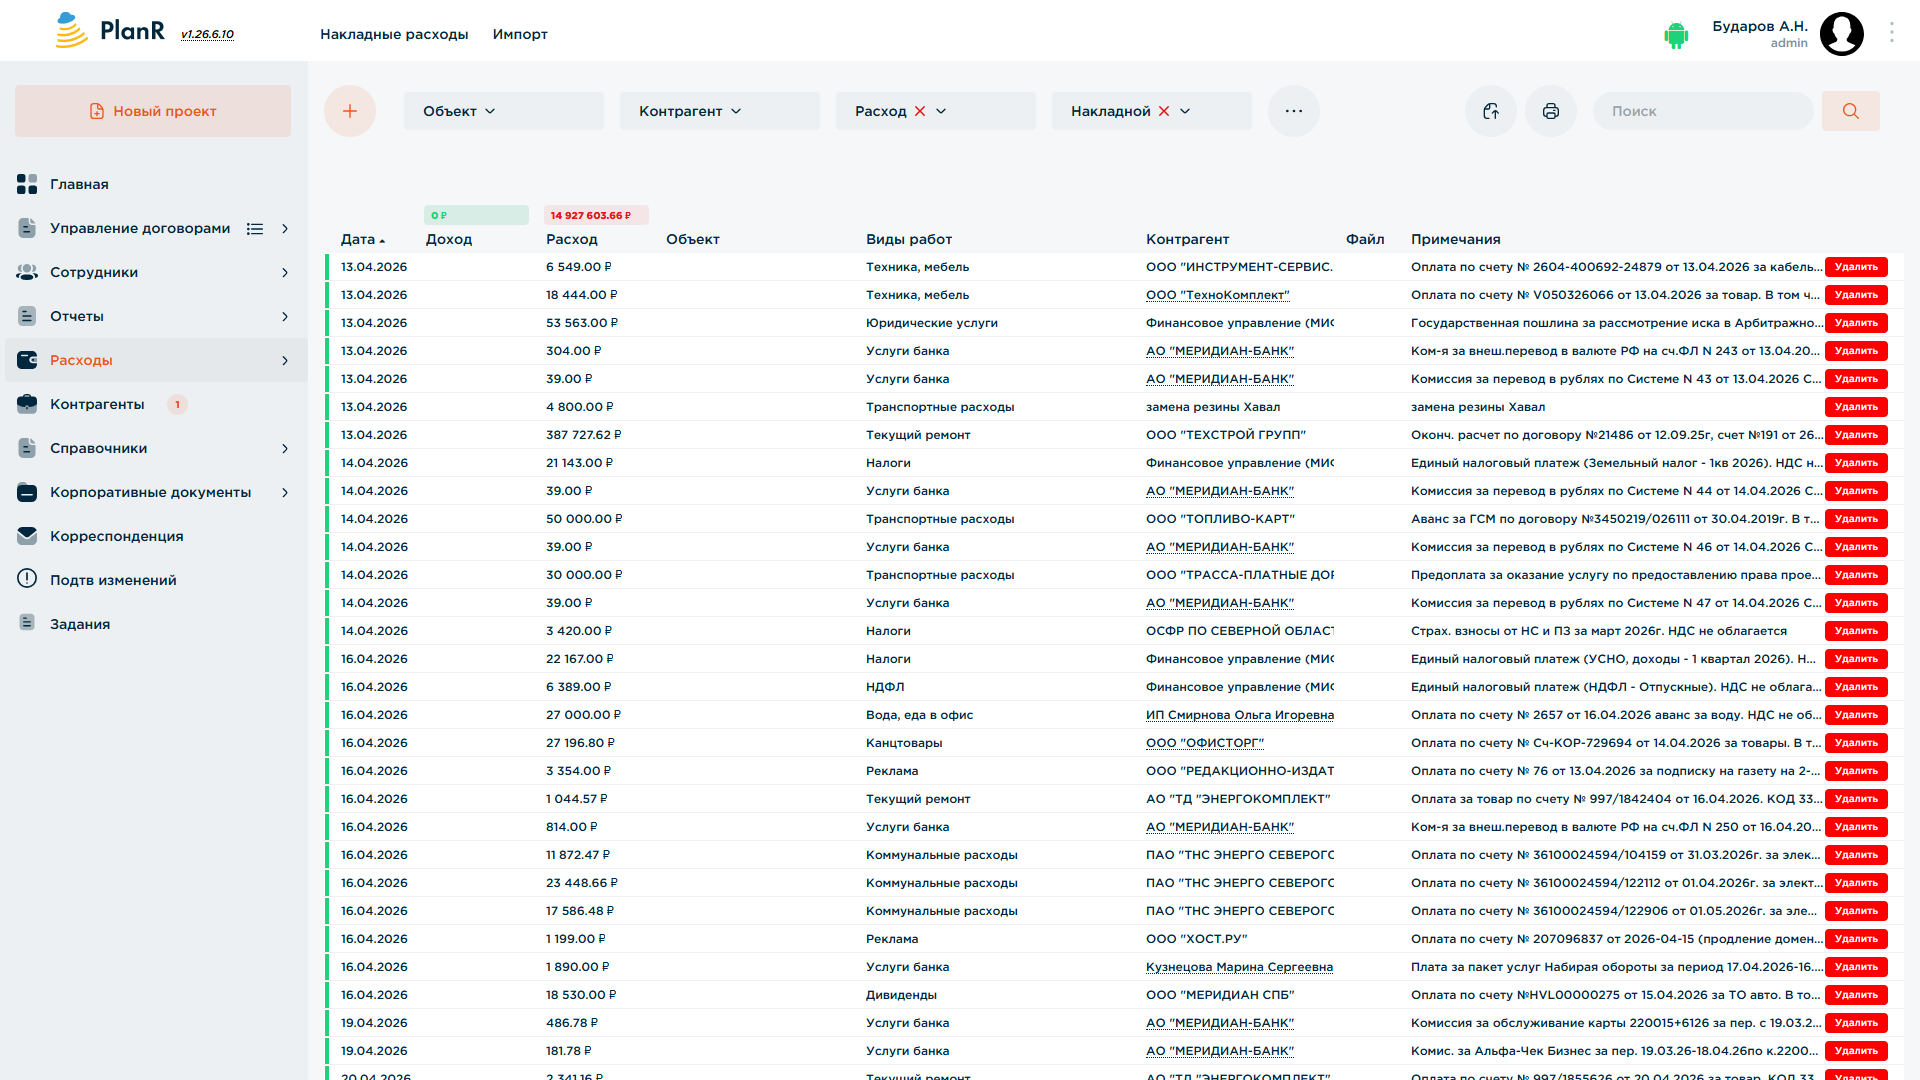Click the plus add-expense button
Screen dimensions: 1920x1080
(350, 111)
